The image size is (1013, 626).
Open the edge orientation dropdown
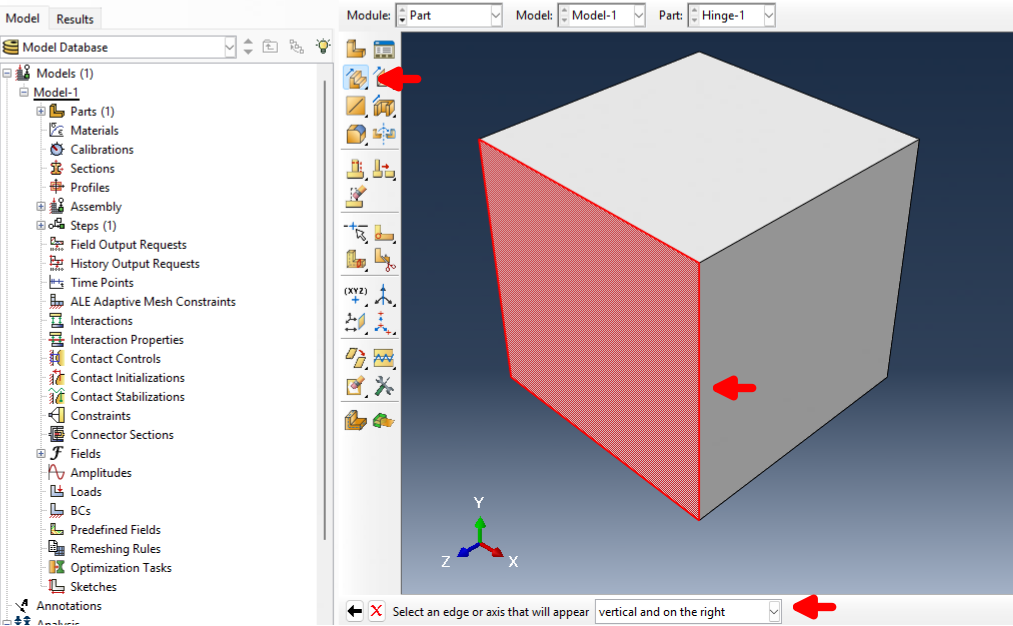(x=773, y=611)
